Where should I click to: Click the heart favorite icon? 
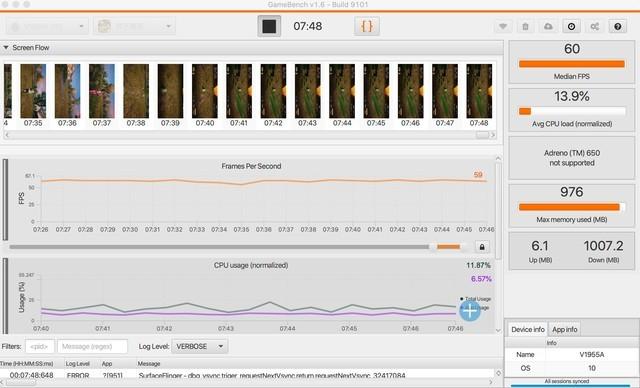click(x=503, y=27)
